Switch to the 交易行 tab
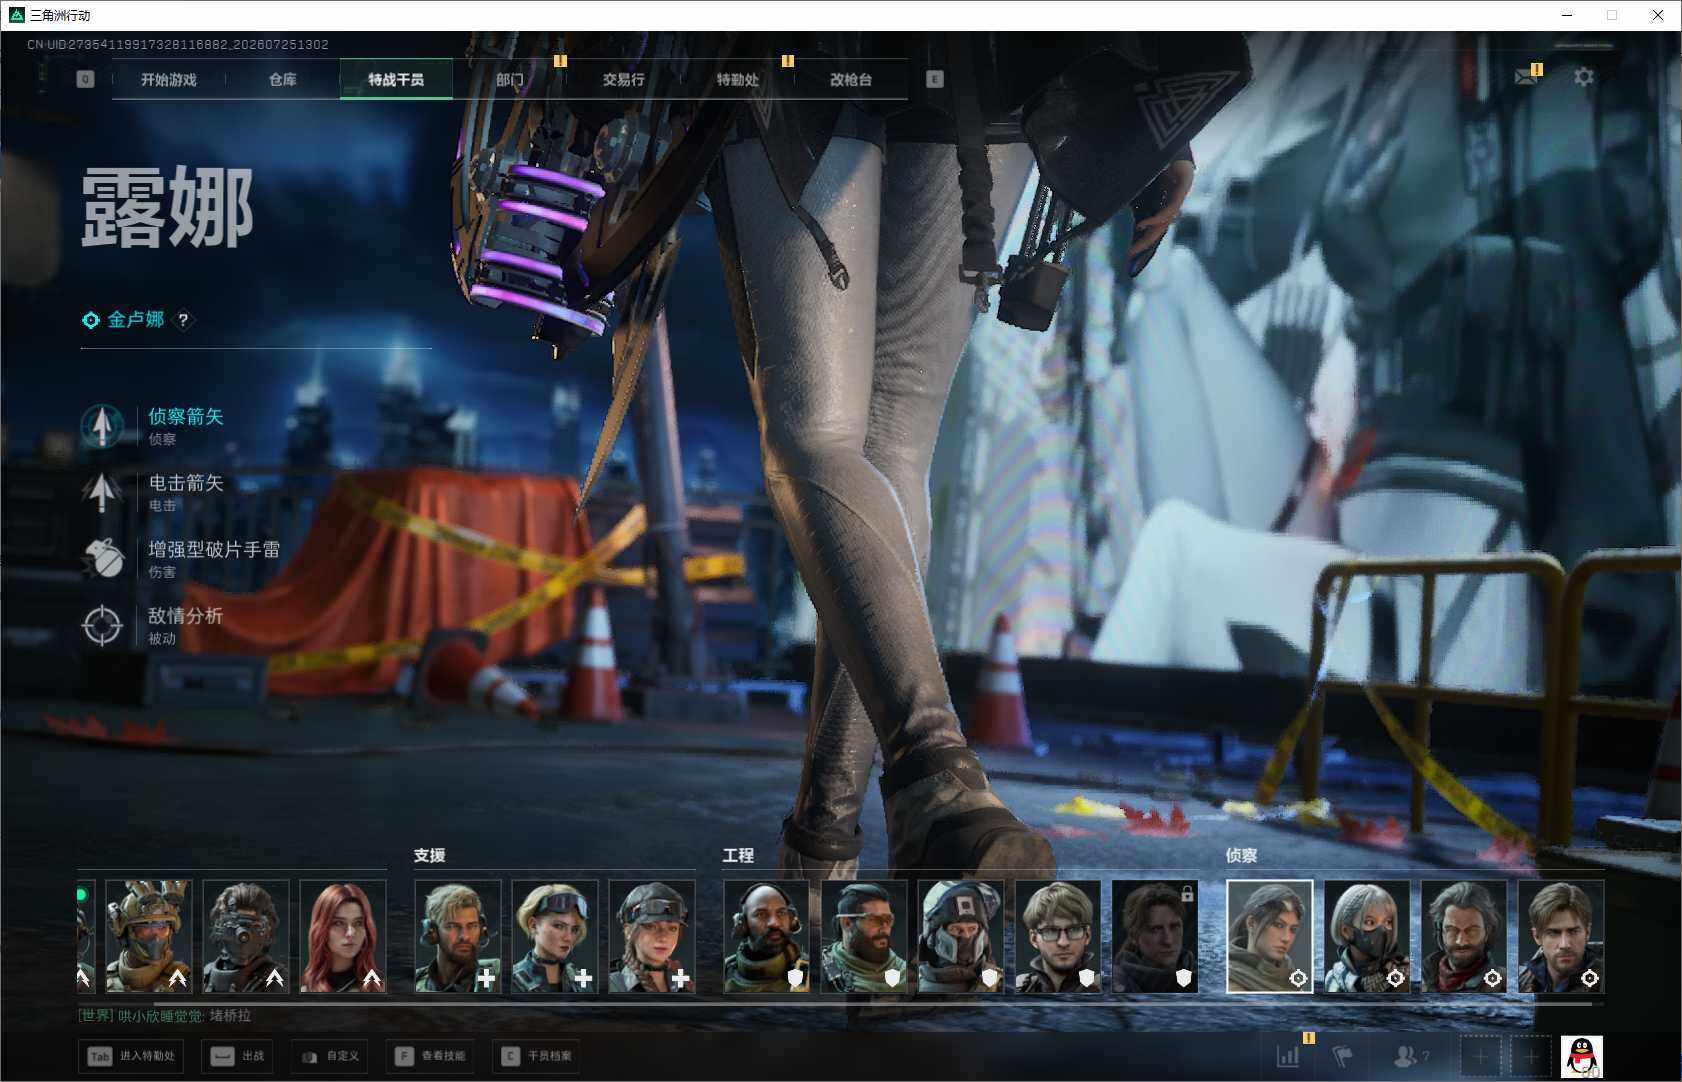This screenshot has height=1082, width=1682. [x=623, y=79]
